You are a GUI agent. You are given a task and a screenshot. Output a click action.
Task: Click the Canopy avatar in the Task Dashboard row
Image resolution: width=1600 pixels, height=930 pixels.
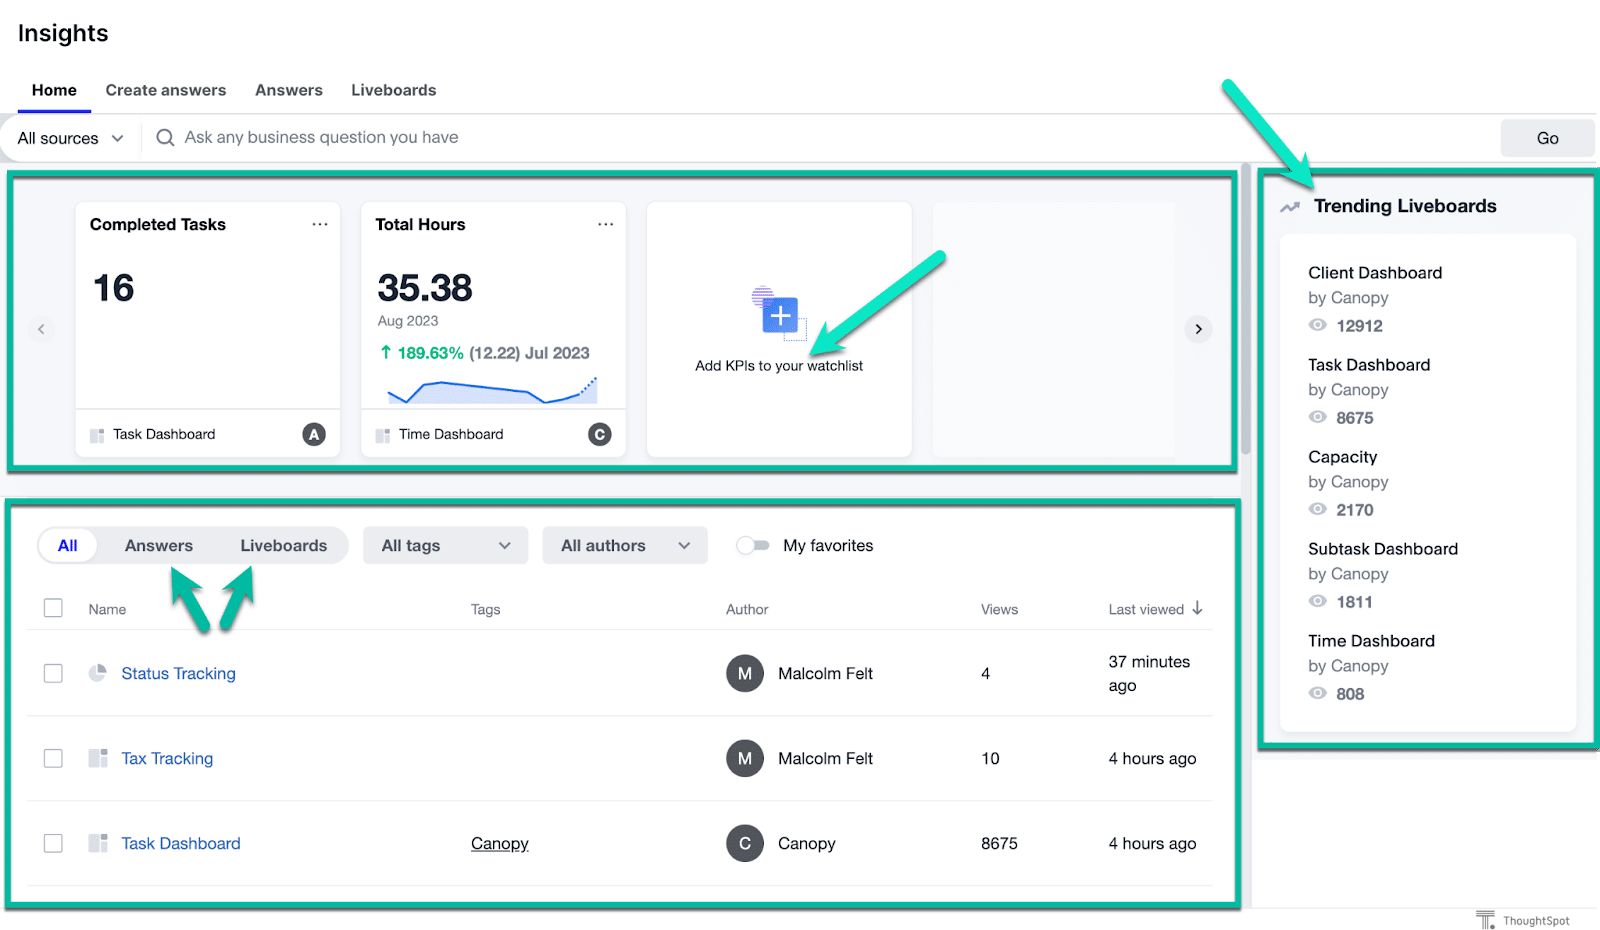[744, 843]
